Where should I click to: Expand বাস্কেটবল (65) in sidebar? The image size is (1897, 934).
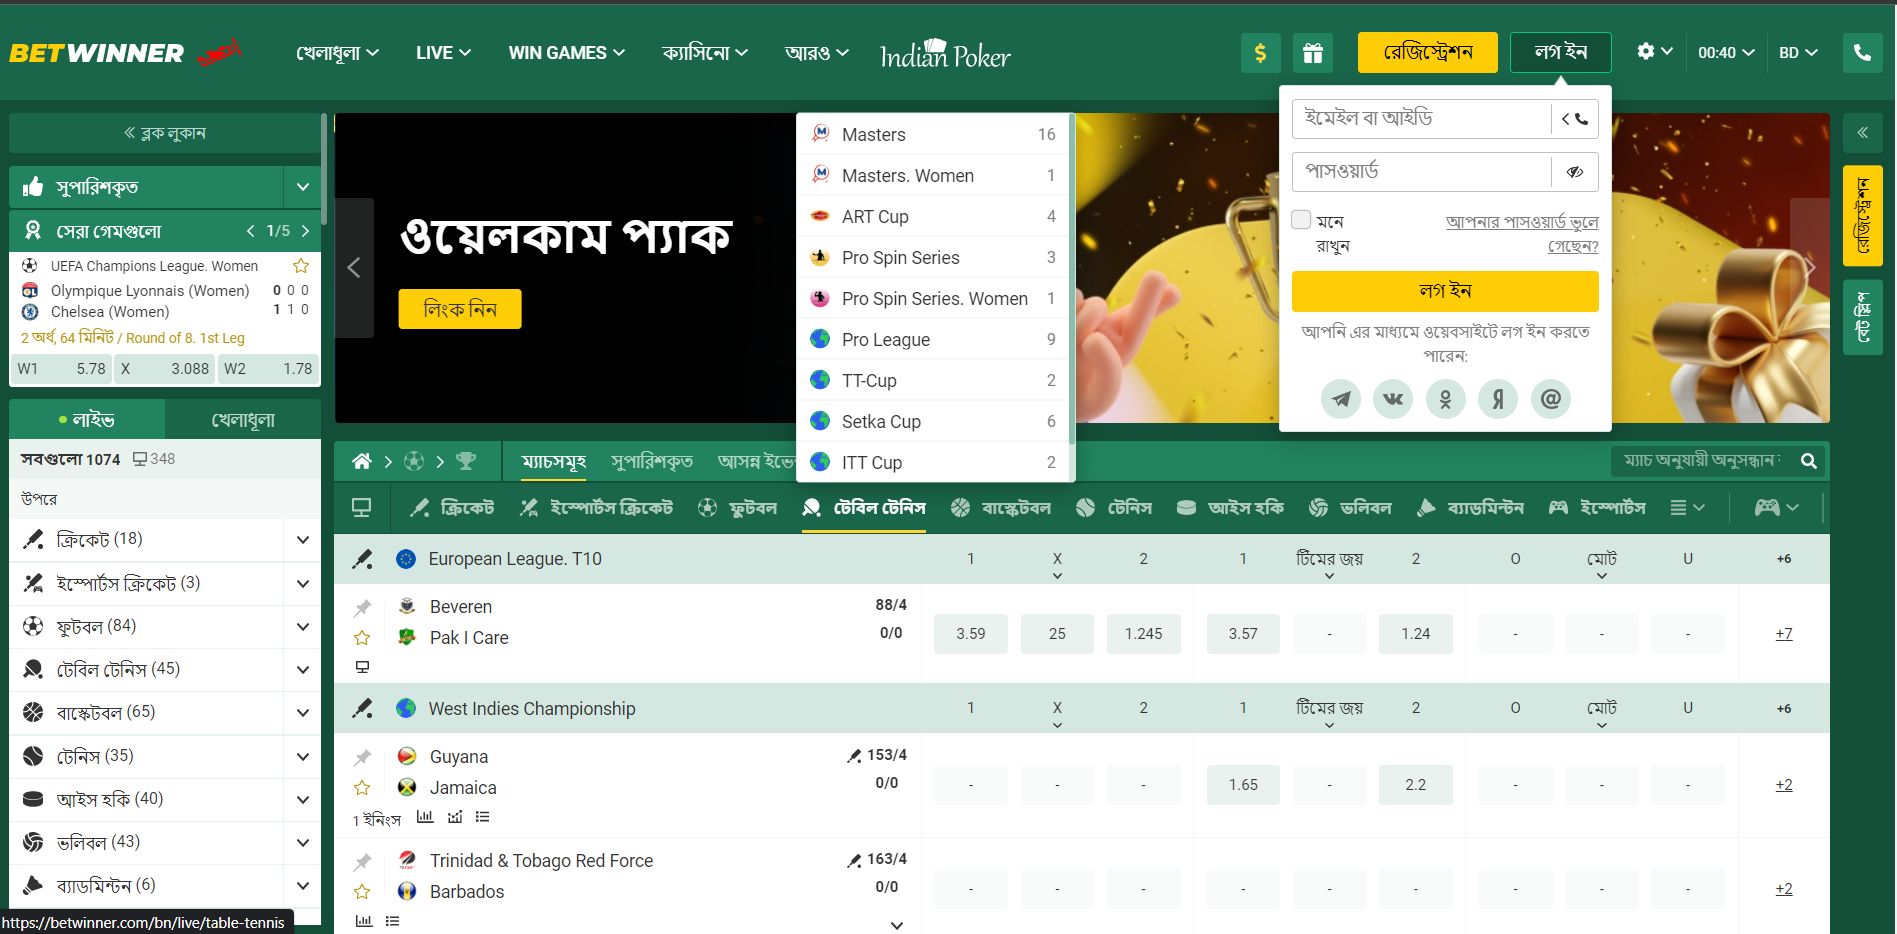coord(302,713)
